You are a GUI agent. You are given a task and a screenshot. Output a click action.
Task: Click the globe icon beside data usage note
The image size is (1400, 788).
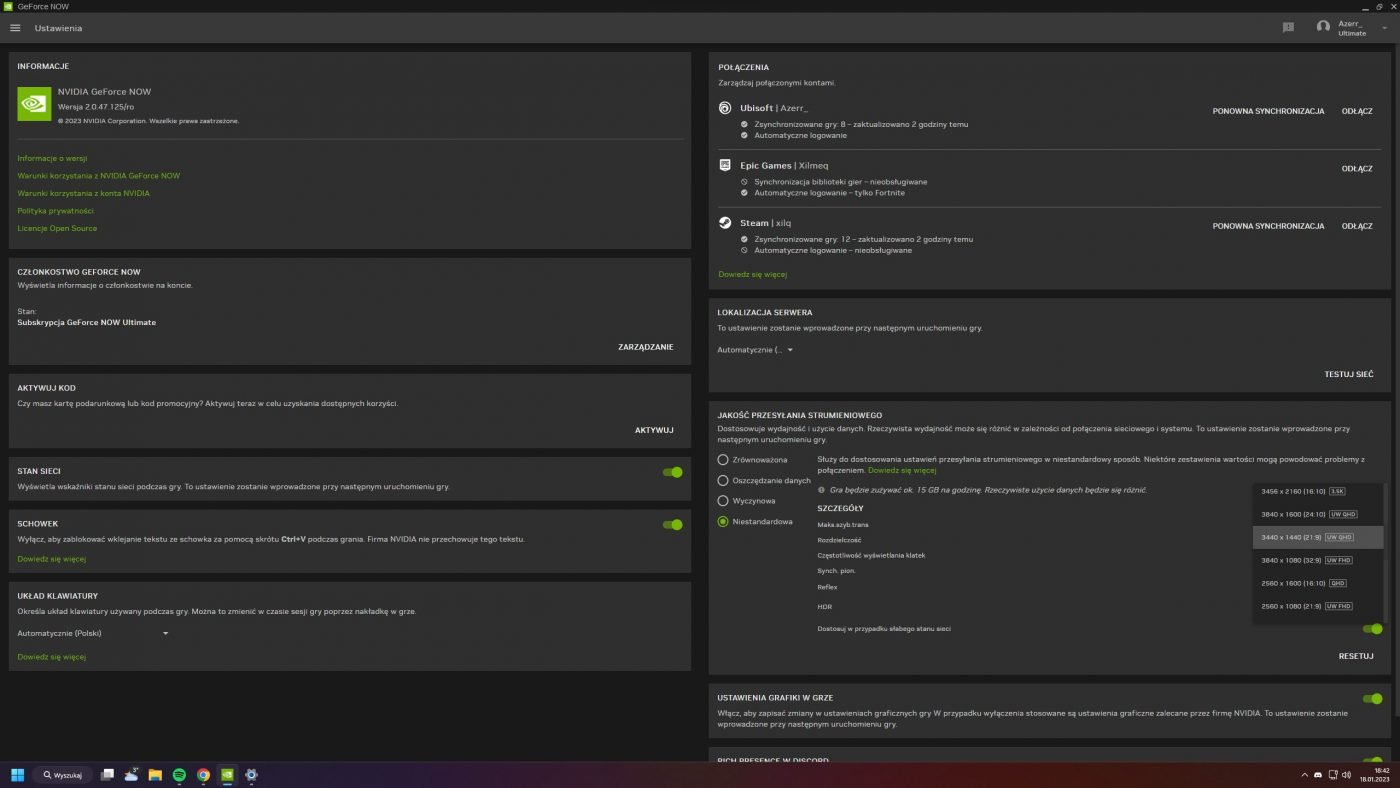821,490
